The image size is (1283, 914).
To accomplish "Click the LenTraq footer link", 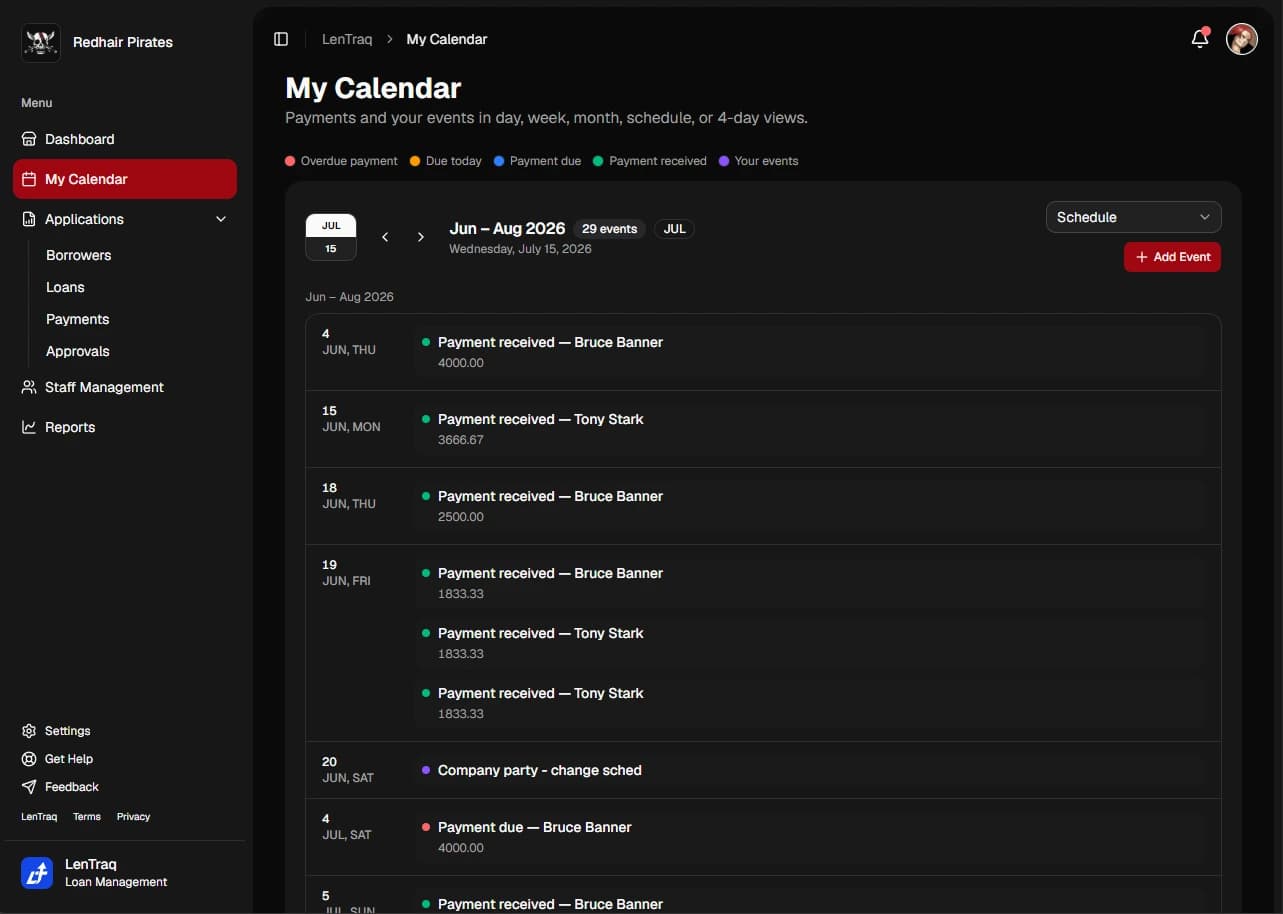I will click(x=39, y=817).
